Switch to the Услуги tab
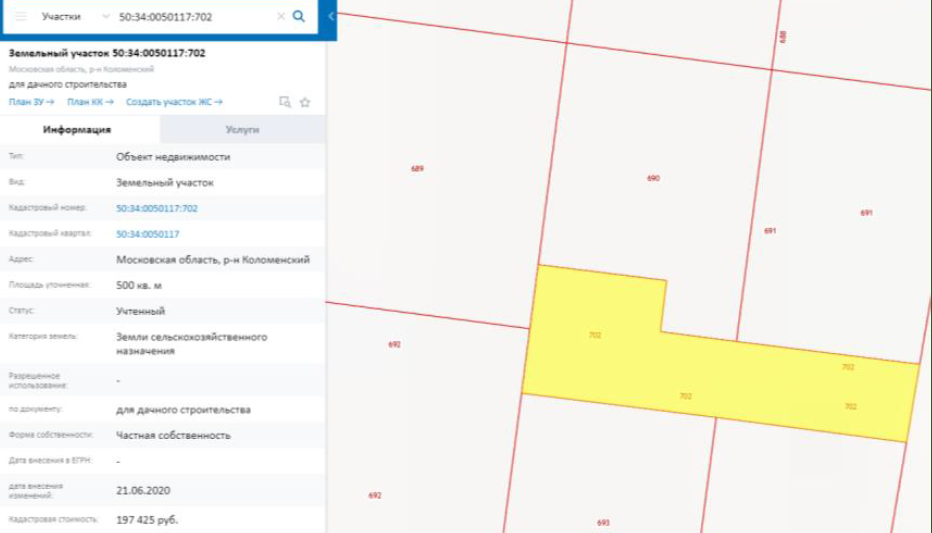Viewport: 932px width, 533px height. (242, 130)
